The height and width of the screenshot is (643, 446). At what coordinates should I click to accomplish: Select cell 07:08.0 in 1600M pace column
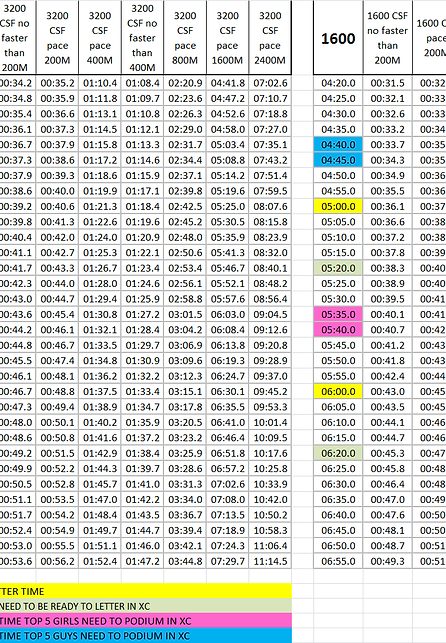[228, 499]
